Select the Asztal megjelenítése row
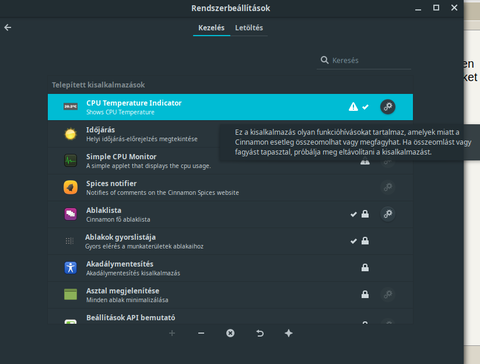The image size is (480, 364). (x=230, y=295)
